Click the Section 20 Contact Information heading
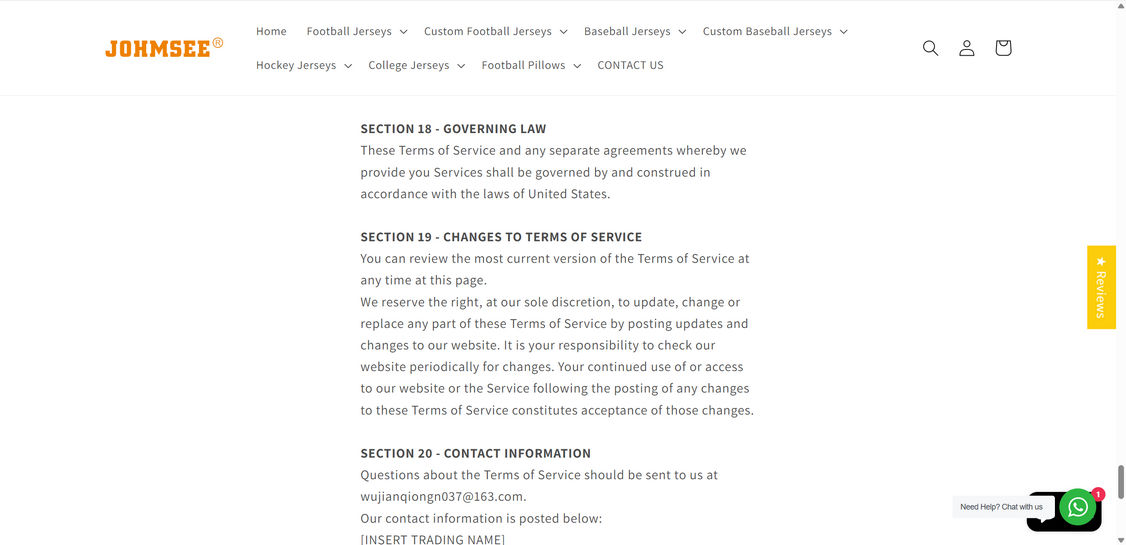 (475, 453)
